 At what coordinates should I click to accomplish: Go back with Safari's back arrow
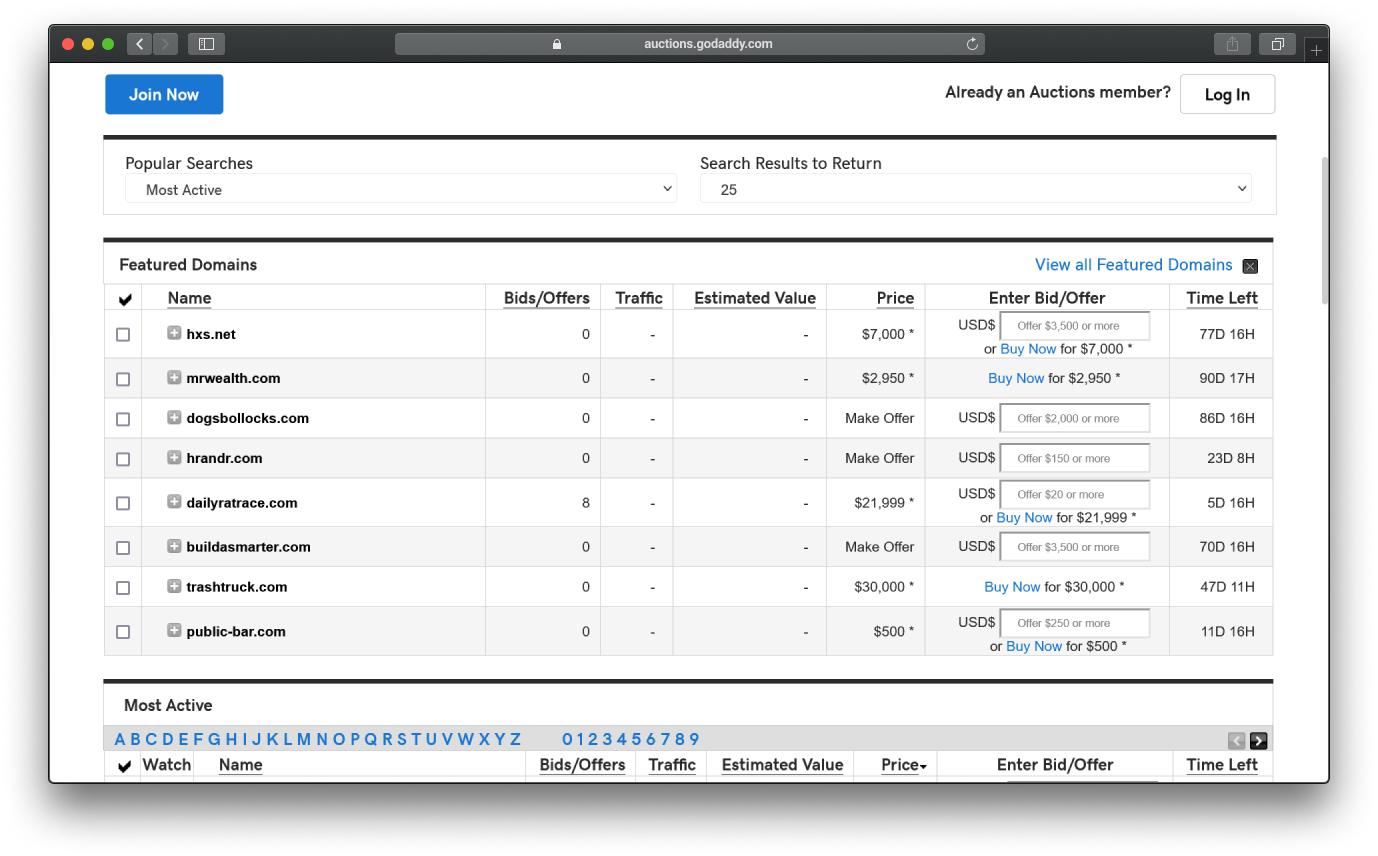pos(140,44)
